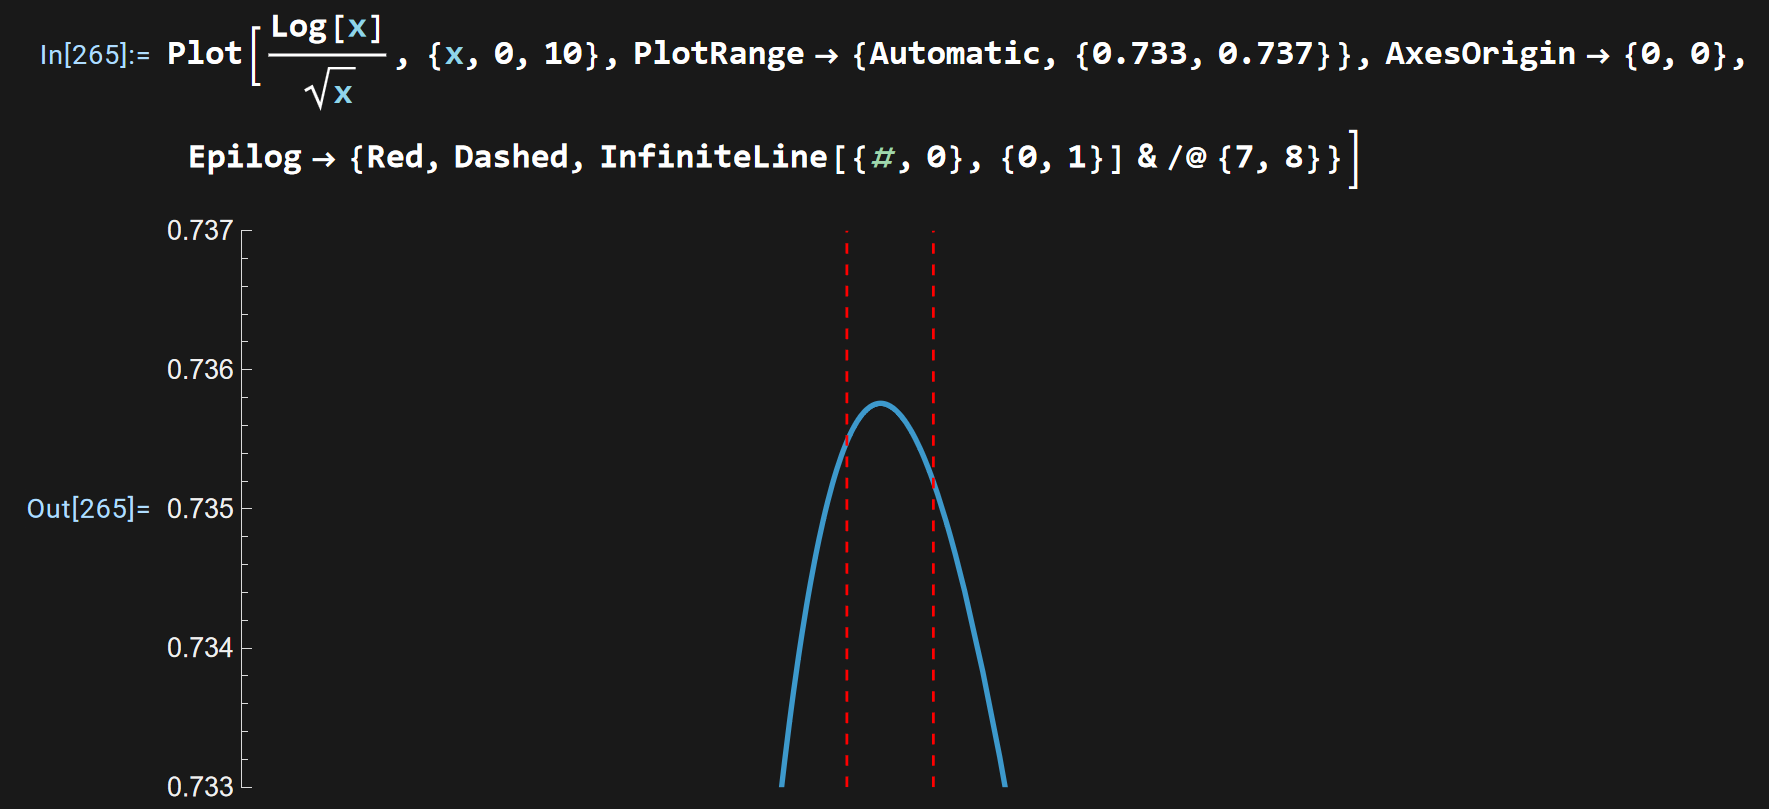Click the In[265] input cell label

94,55
